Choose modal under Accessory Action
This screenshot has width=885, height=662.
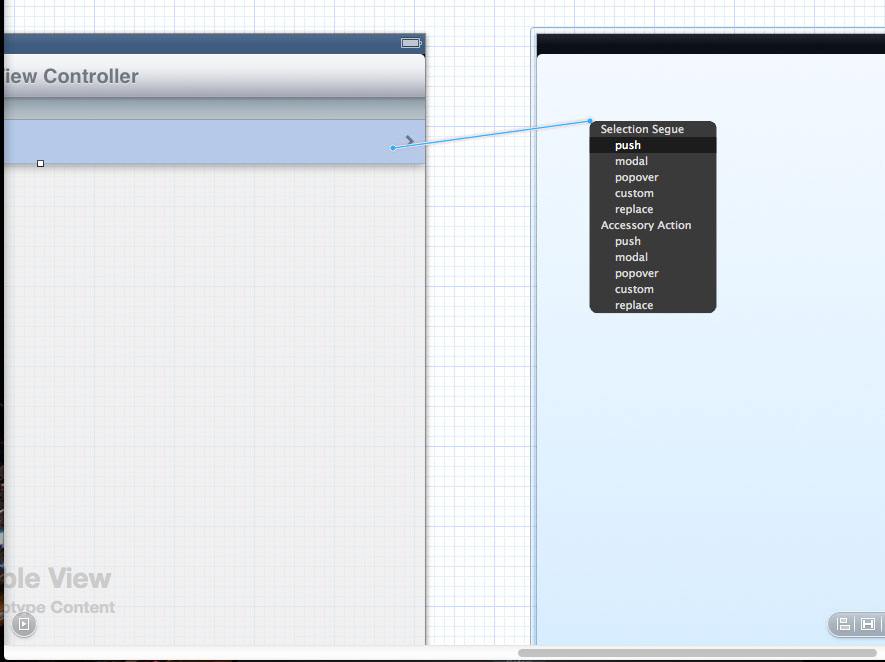click(x=631, y=257)
